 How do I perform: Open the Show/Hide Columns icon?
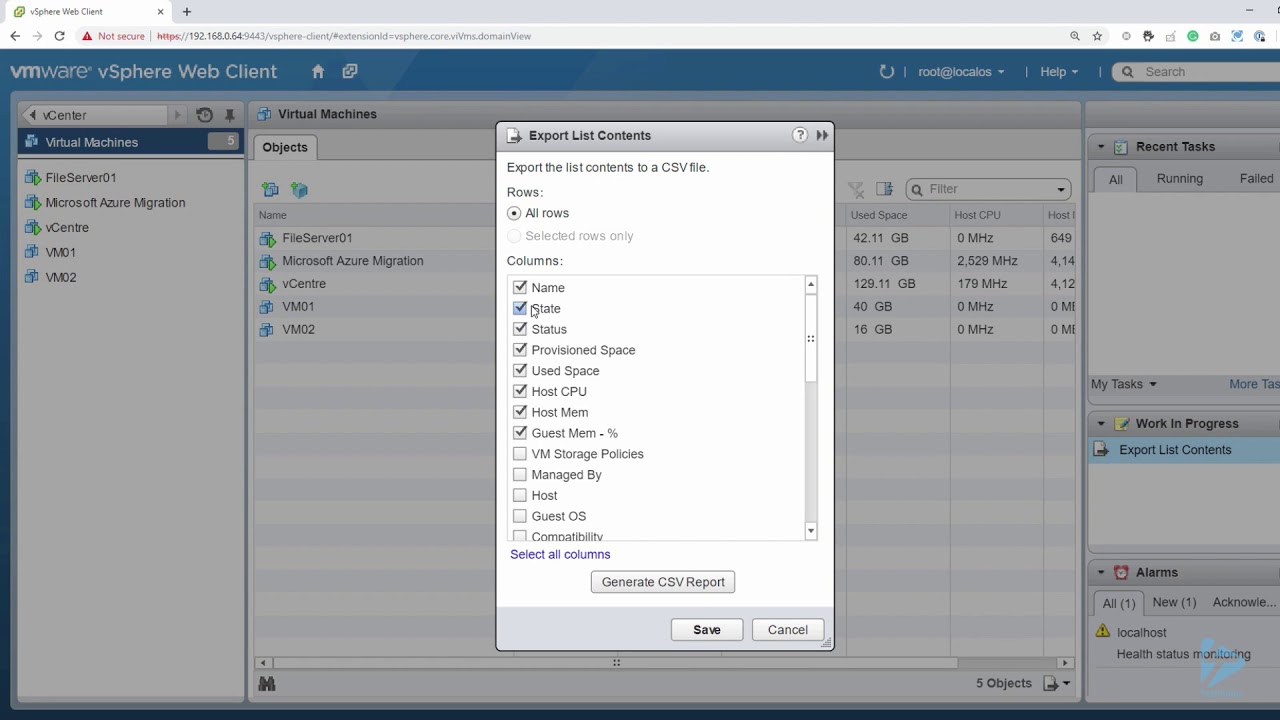point(884,188)
